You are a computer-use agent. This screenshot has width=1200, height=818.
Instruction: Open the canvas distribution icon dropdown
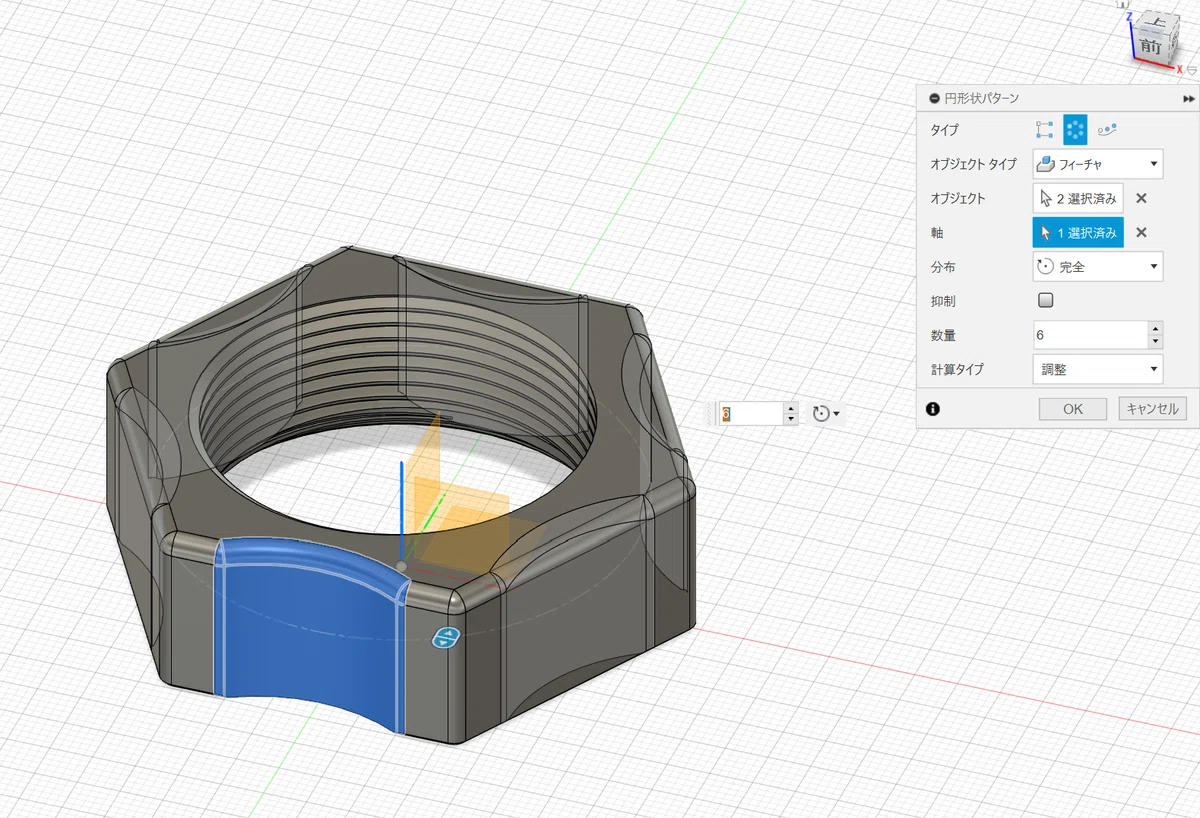[x=826, y=413]
